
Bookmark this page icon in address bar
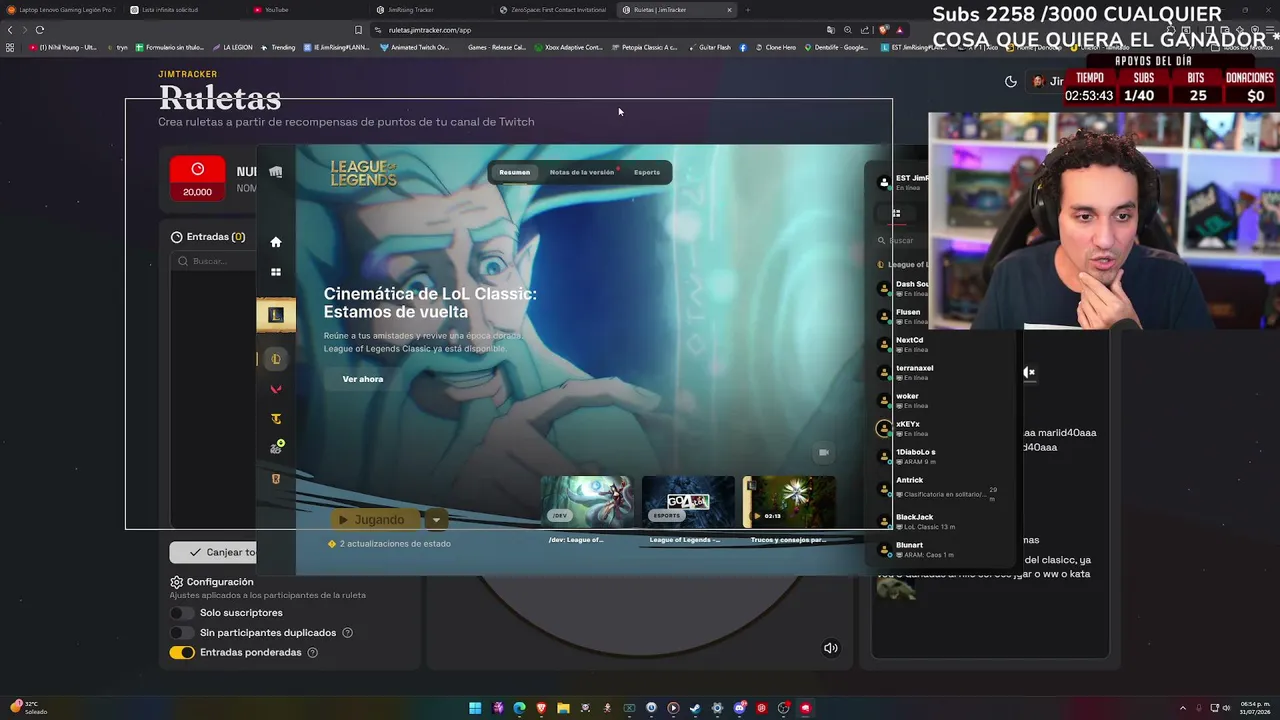click(x=358, y=30)
